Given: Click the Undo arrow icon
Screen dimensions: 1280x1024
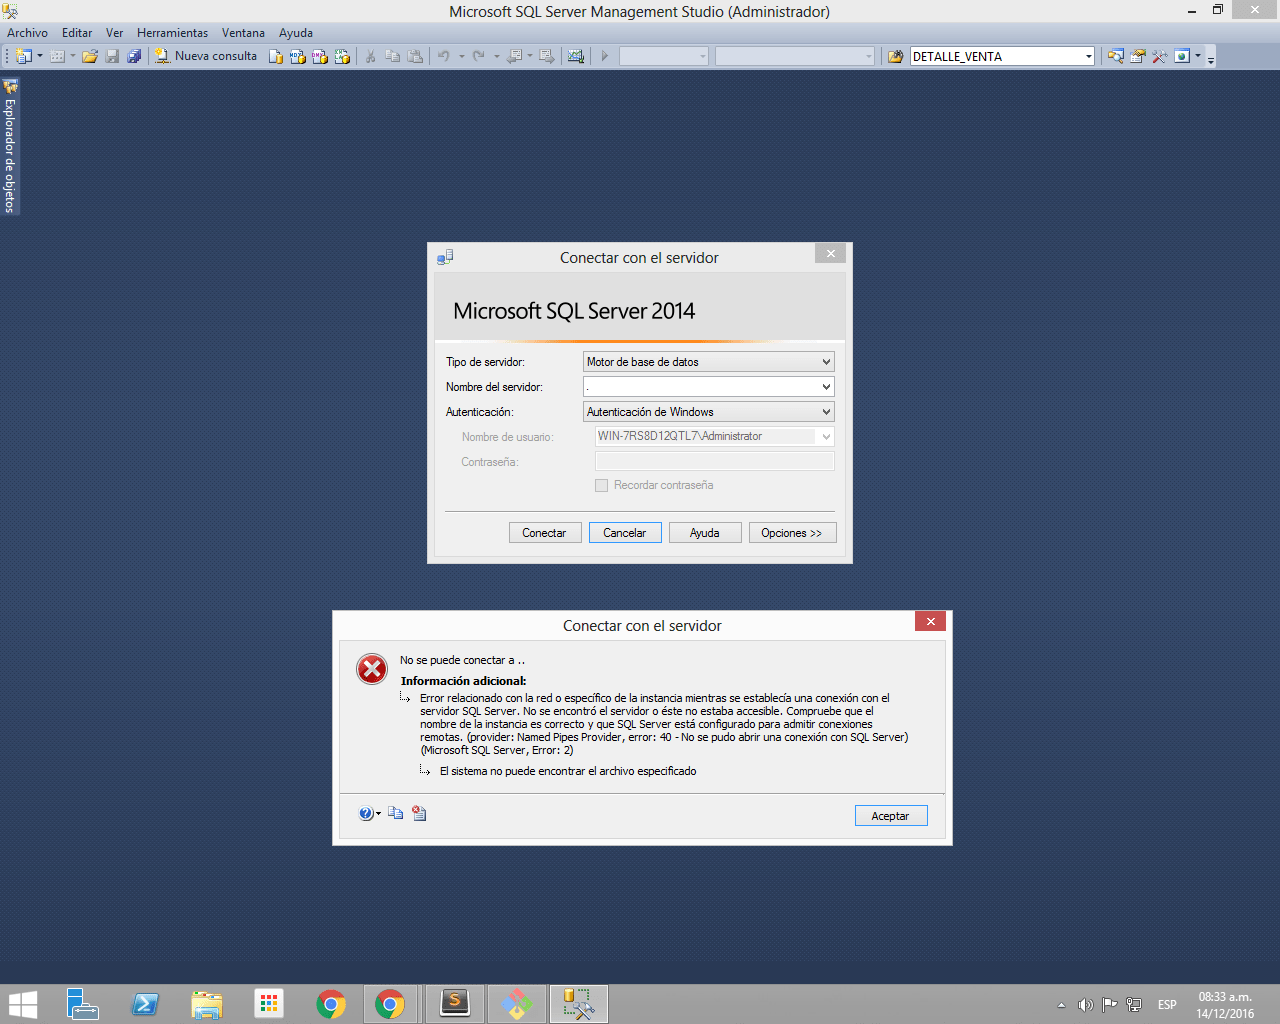Looking at the screenshot, I should [444, 56].
